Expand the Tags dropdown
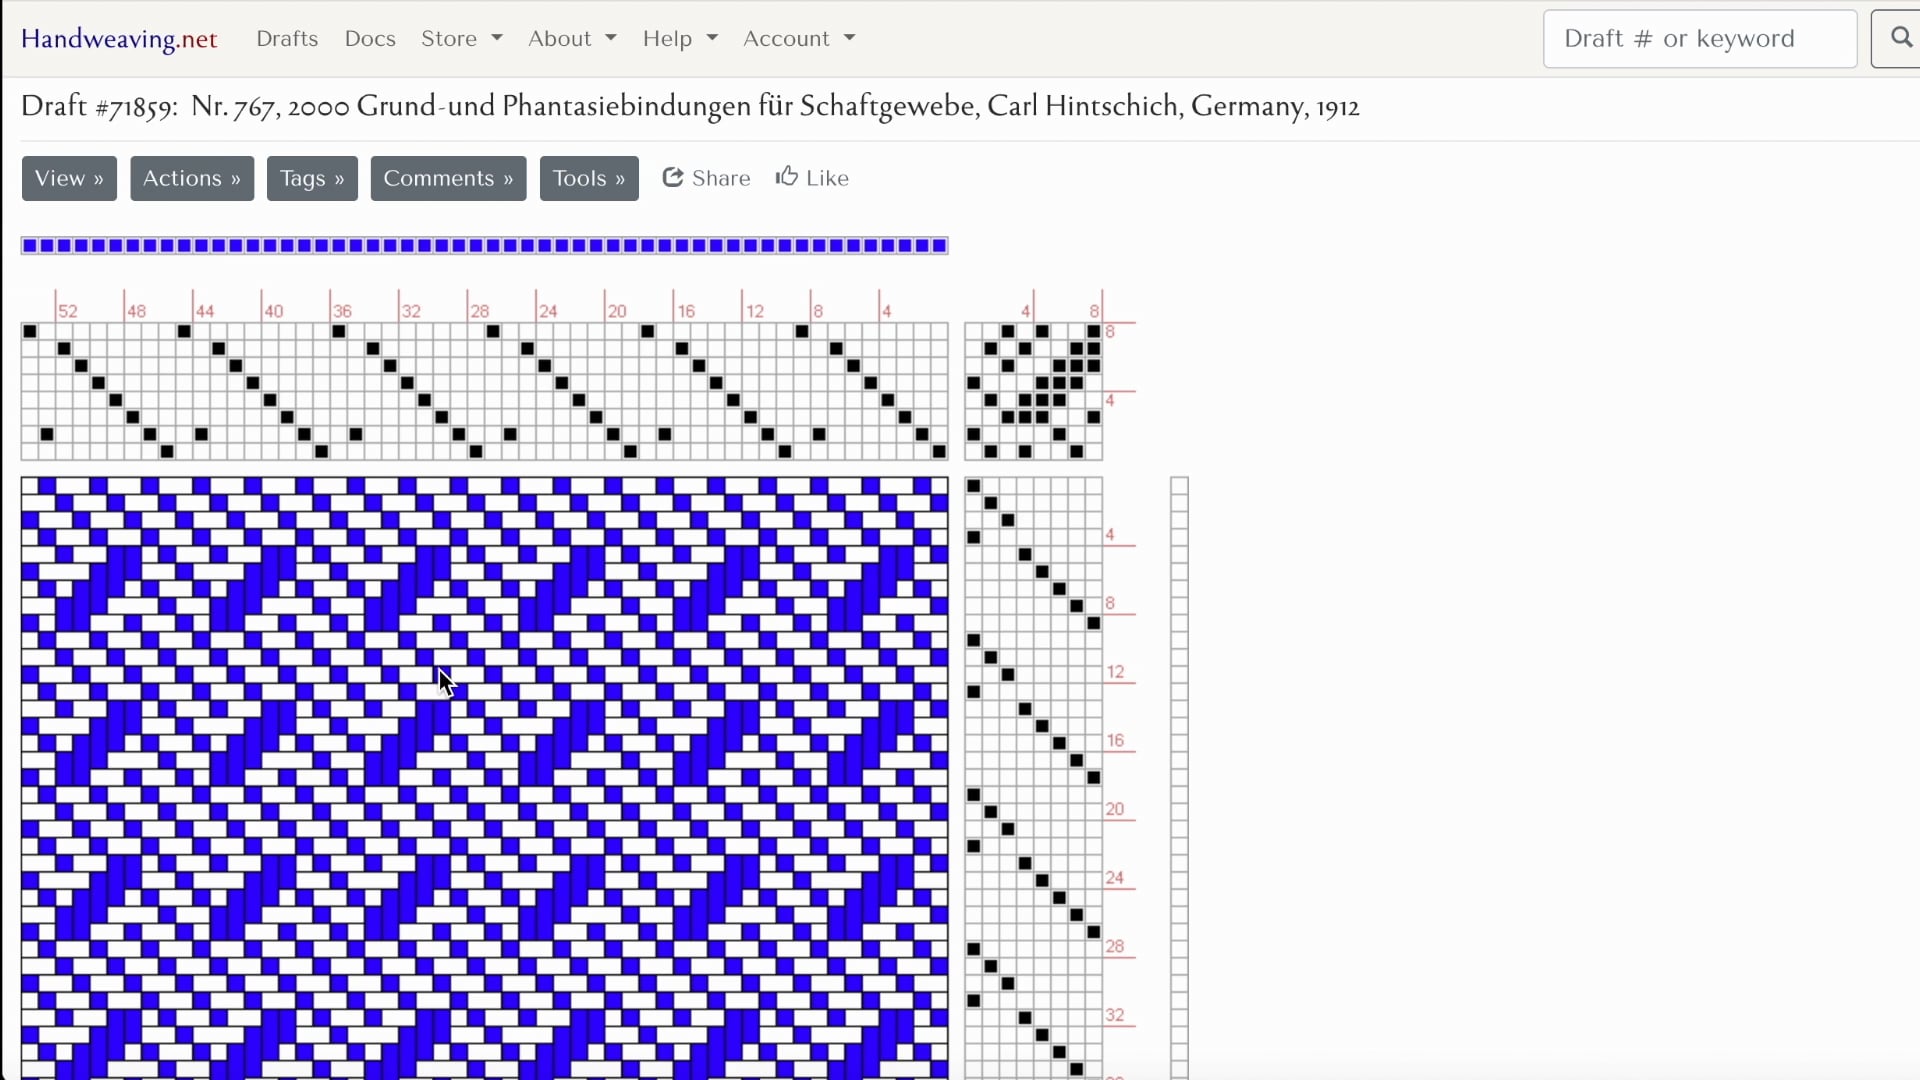Image resolution: width=1920 pixels, height=1080 pixels. [x=312, y=178]
